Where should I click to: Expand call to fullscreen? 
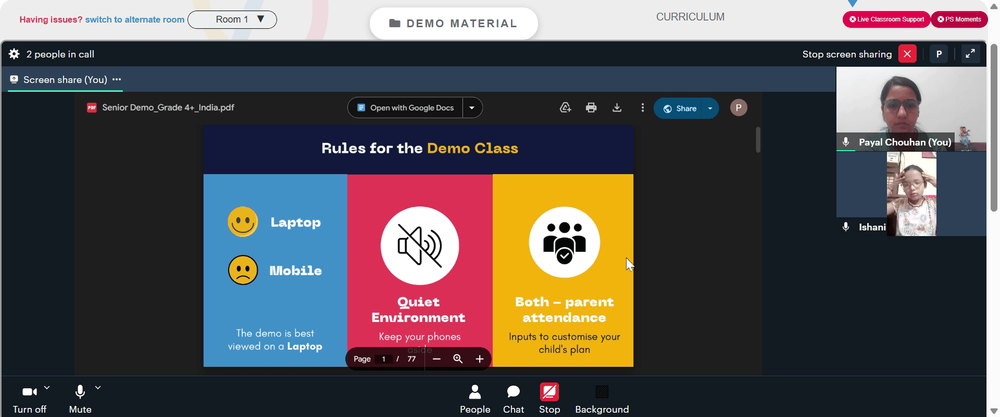coord(970,54)
